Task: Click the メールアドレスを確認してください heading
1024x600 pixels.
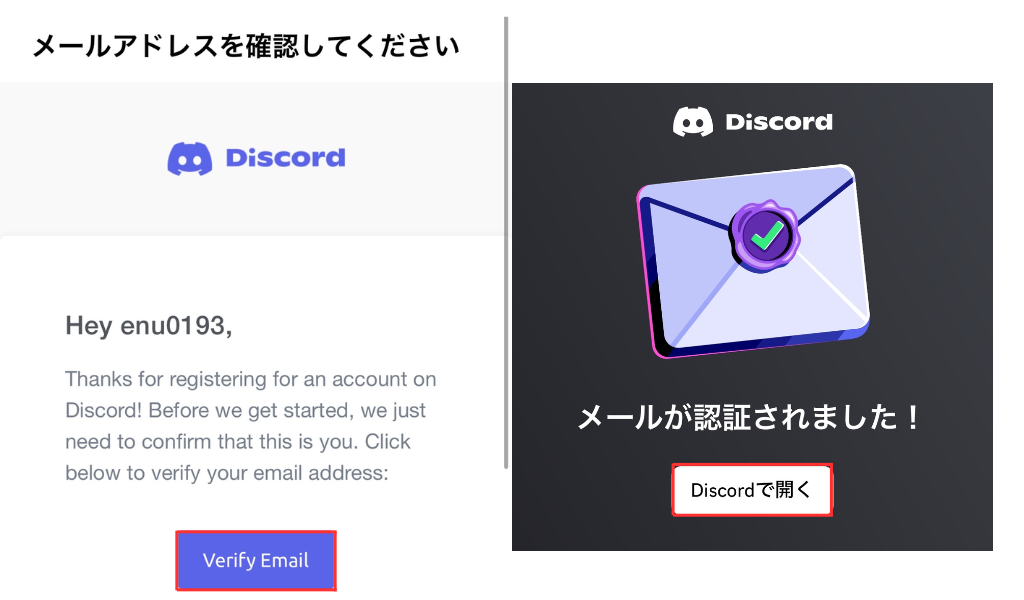Action: [x=246, y=47]
